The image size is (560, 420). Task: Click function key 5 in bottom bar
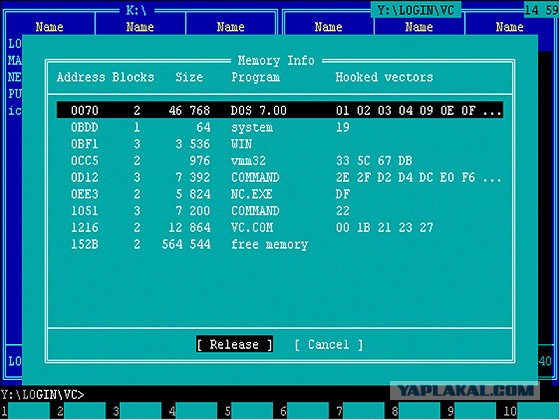[249, 411]
